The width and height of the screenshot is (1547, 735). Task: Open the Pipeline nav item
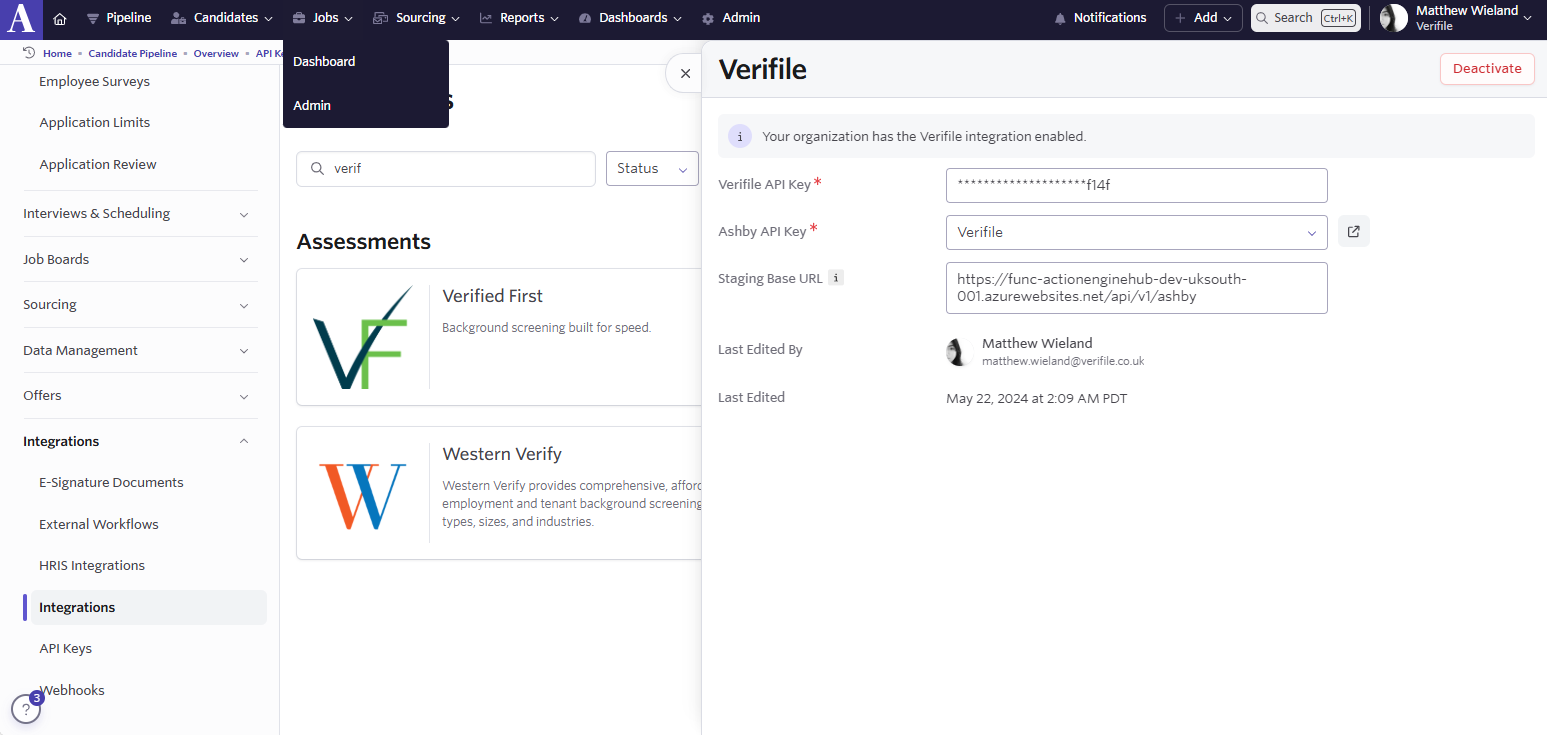(x=118, y=18)
